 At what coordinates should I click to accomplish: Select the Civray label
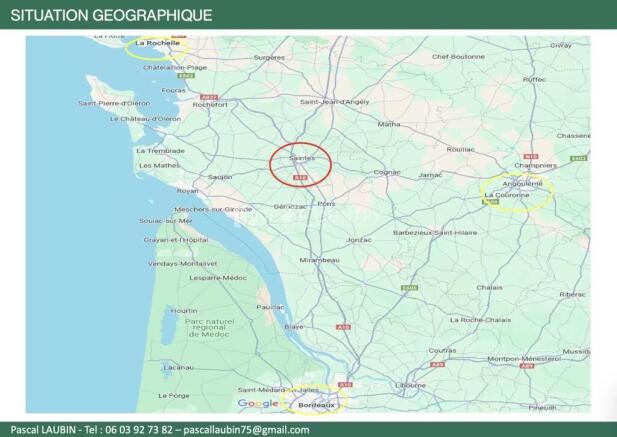pyautogui.click(x=561, y=46)
